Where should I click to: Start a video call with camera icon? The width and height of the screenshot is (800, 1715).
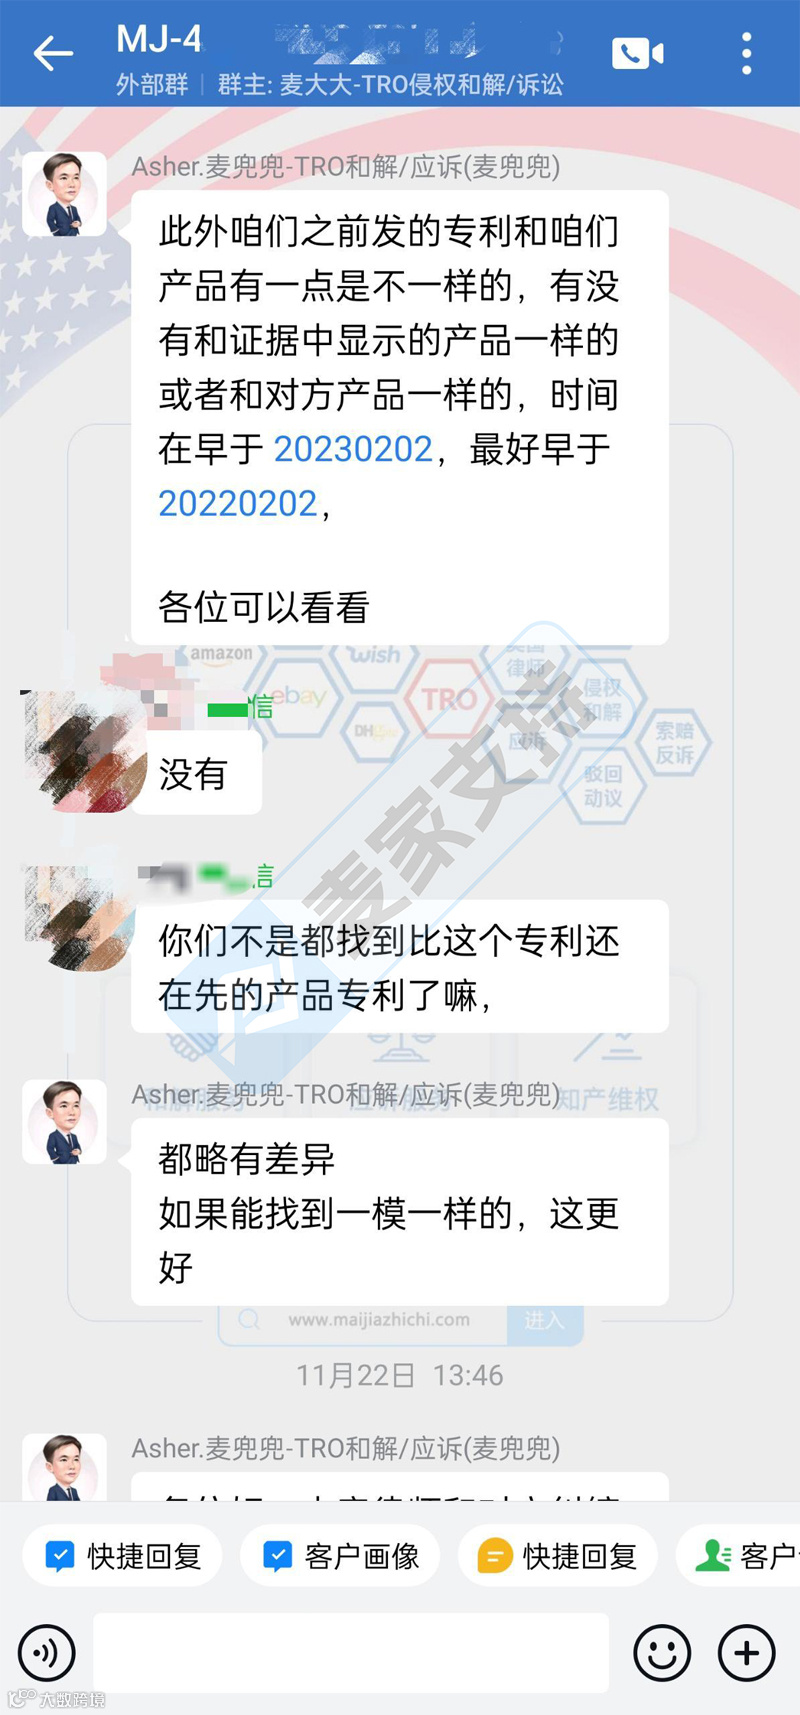(638, 53)
